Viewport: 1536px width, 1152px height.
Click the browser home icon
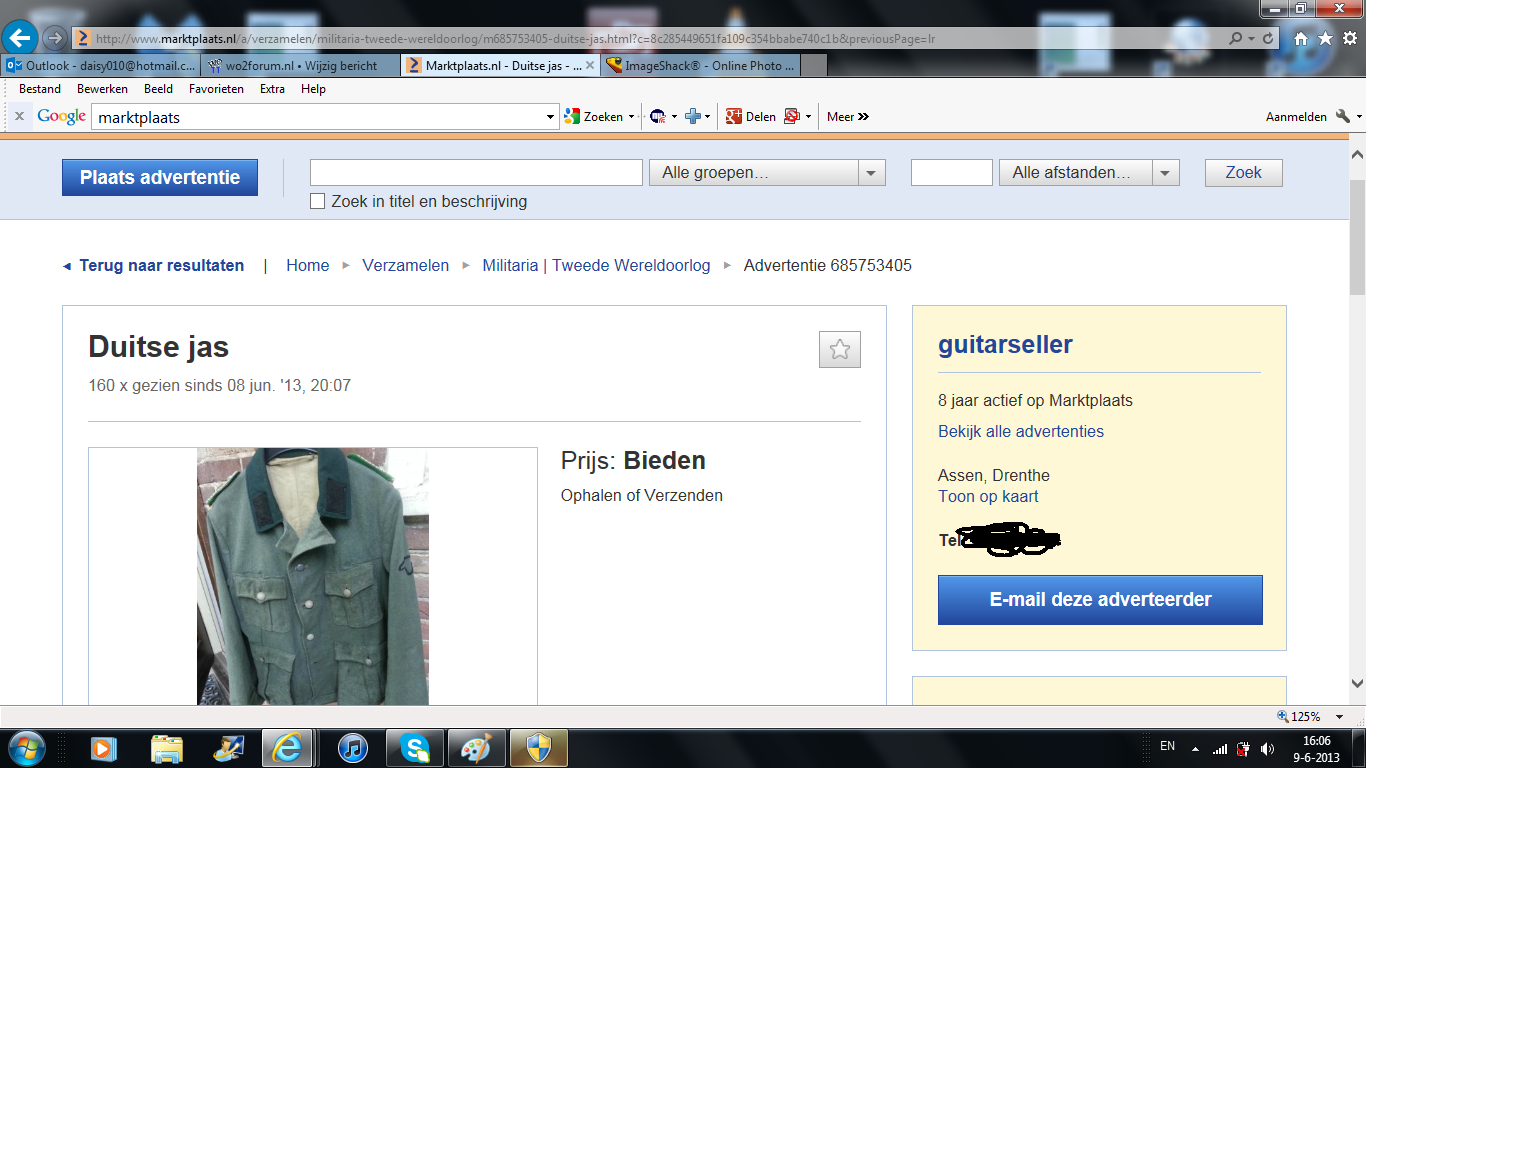pos(1300,38)
